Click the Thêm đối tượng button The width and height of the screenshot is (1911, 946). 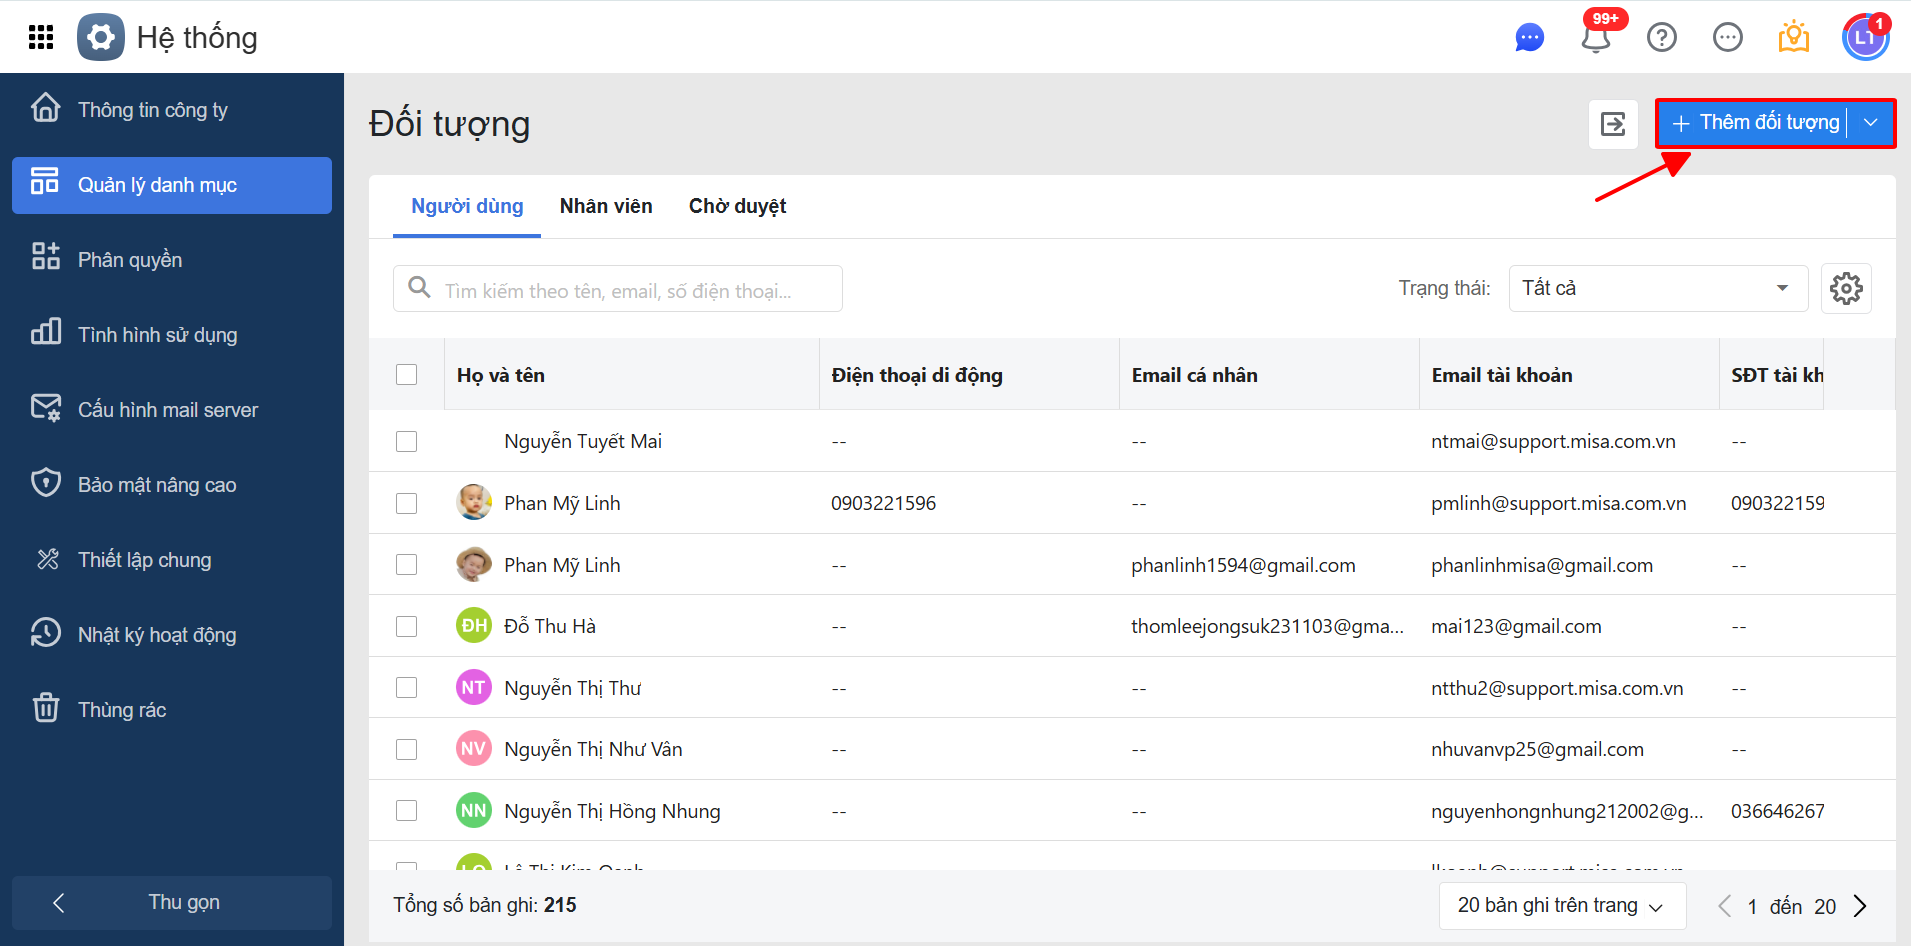coord(1756,123)
